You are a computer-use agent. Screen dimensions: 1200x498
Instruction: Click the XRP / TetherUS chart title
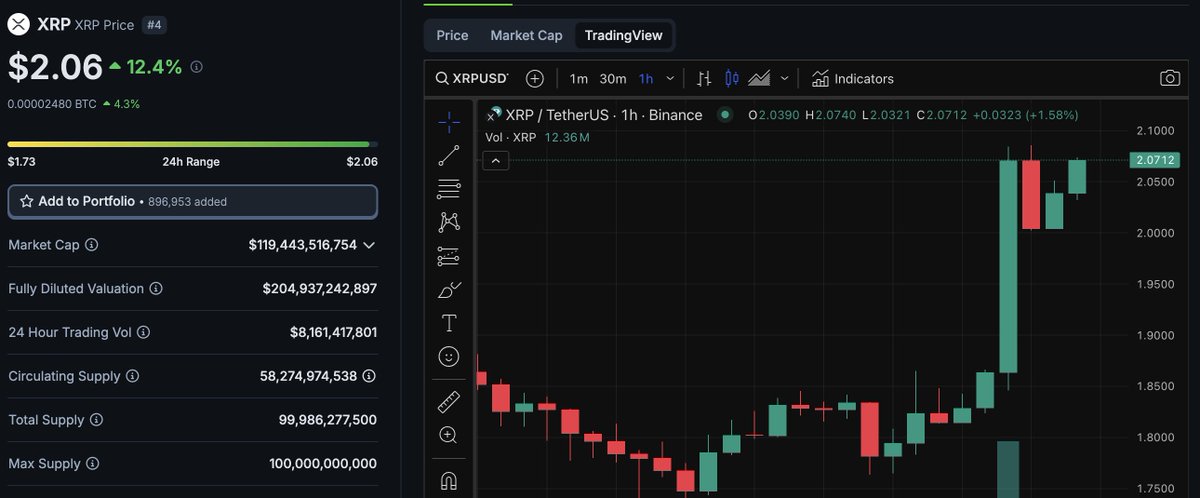pyautogui.click(x=604, y=115)
